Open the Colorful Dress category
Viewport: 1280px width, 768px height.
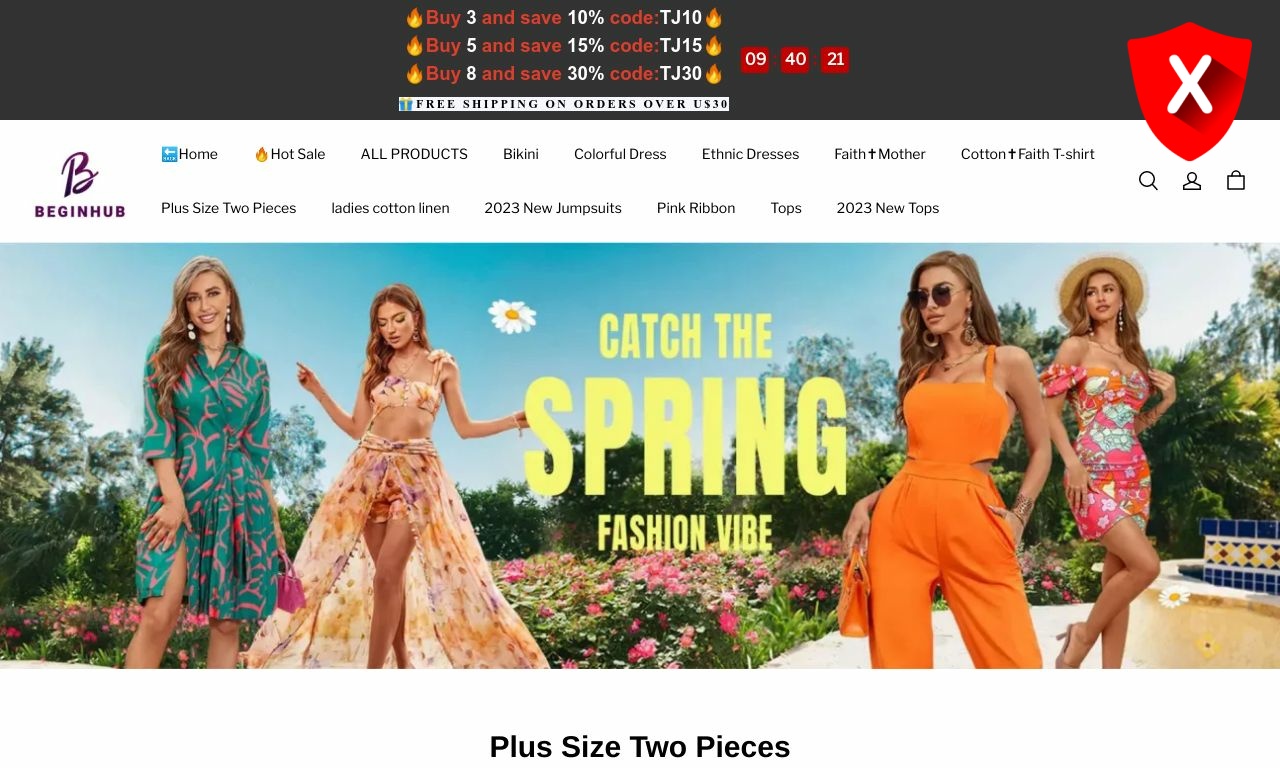[x=620, y=154]
